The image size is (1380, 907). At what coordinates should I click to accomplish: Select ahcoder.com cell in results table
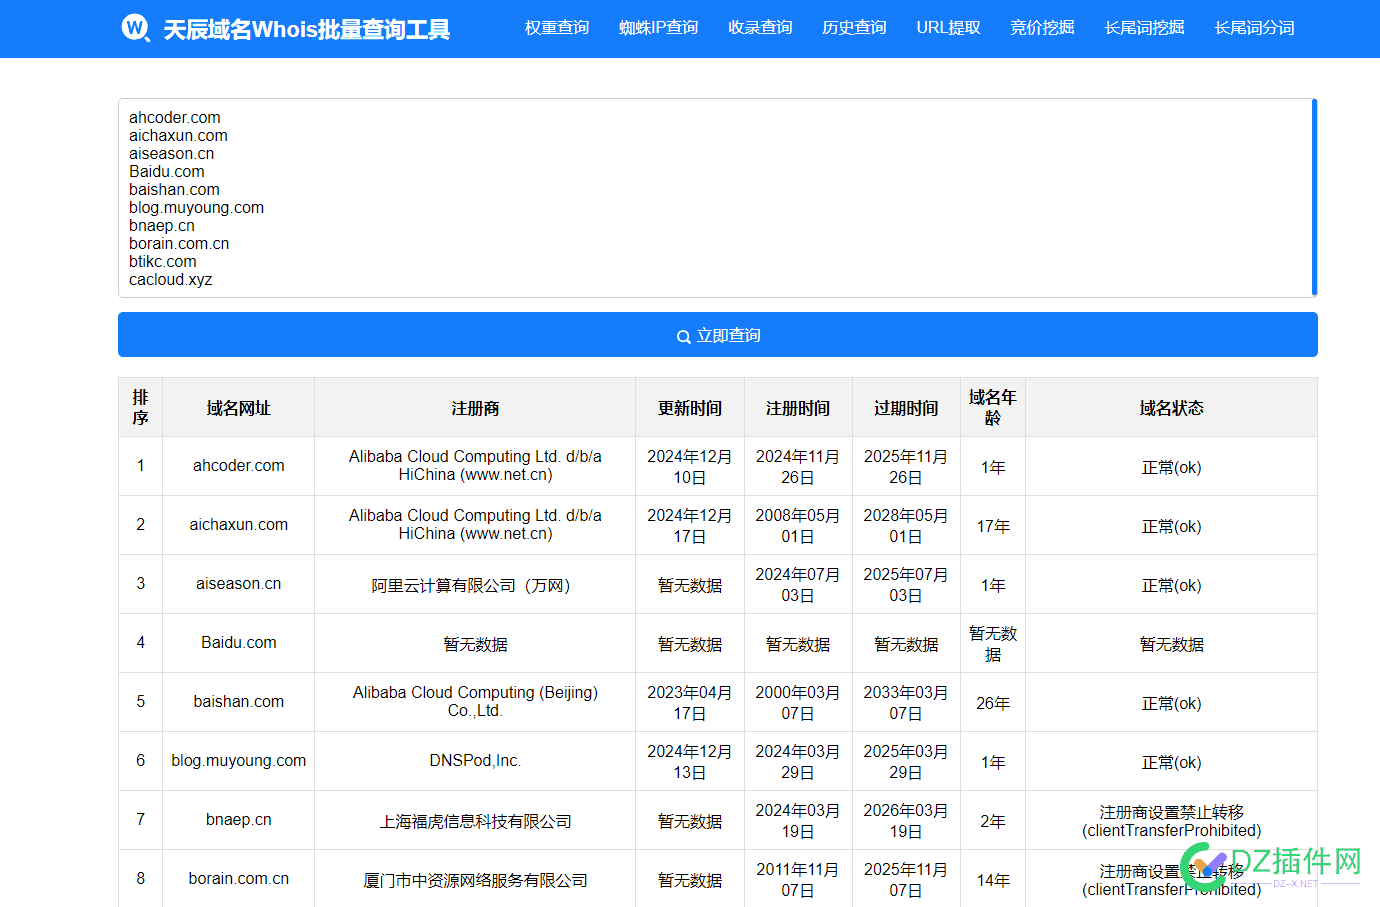[x=238, y=466]
